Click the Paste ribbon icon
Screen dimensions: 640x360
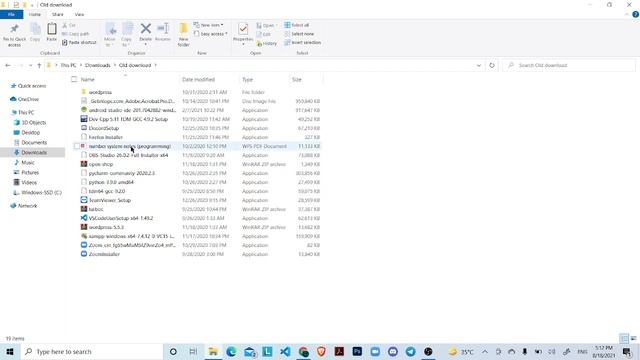[52, 32]
